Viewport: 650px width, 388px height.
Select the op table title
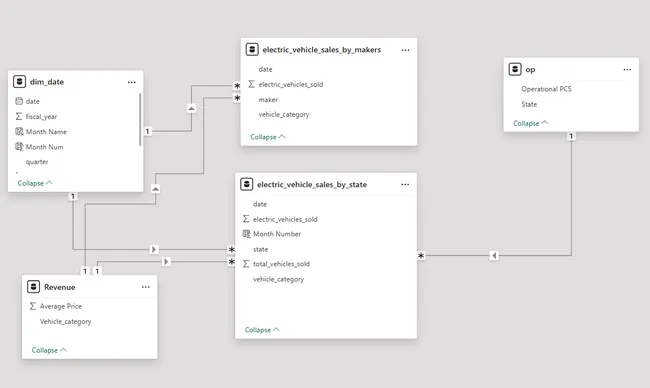point(530,70)
